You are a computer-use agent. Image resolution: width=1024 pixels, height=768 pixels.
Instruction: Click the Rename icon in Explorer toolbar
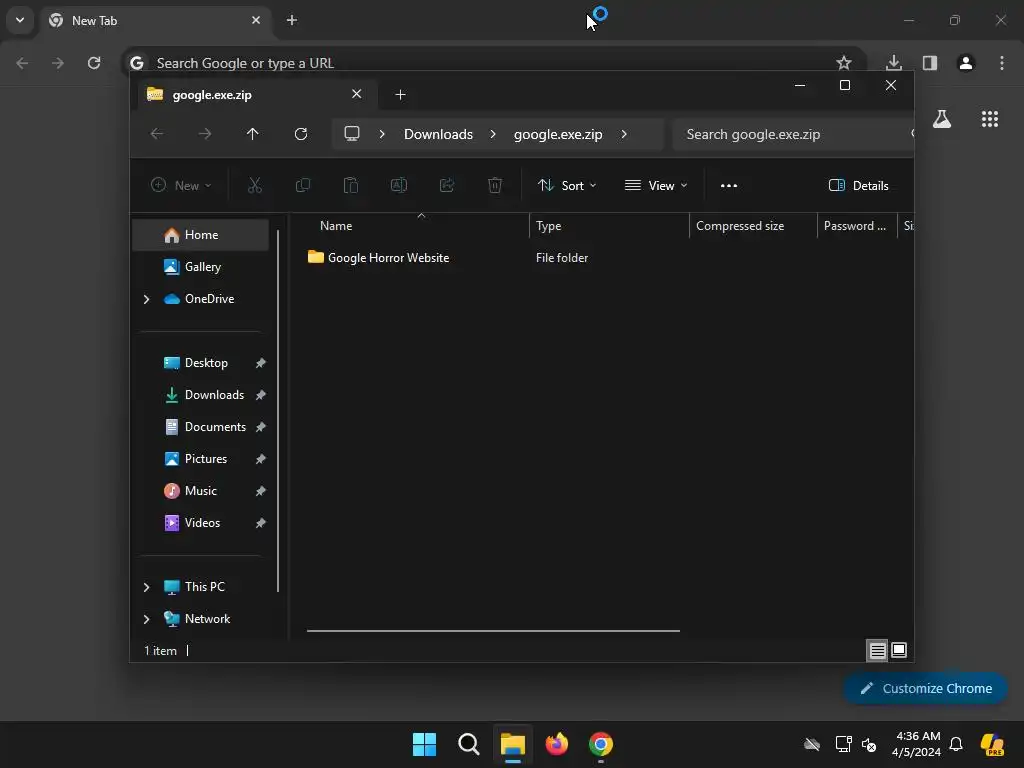[x=399, y=185]
